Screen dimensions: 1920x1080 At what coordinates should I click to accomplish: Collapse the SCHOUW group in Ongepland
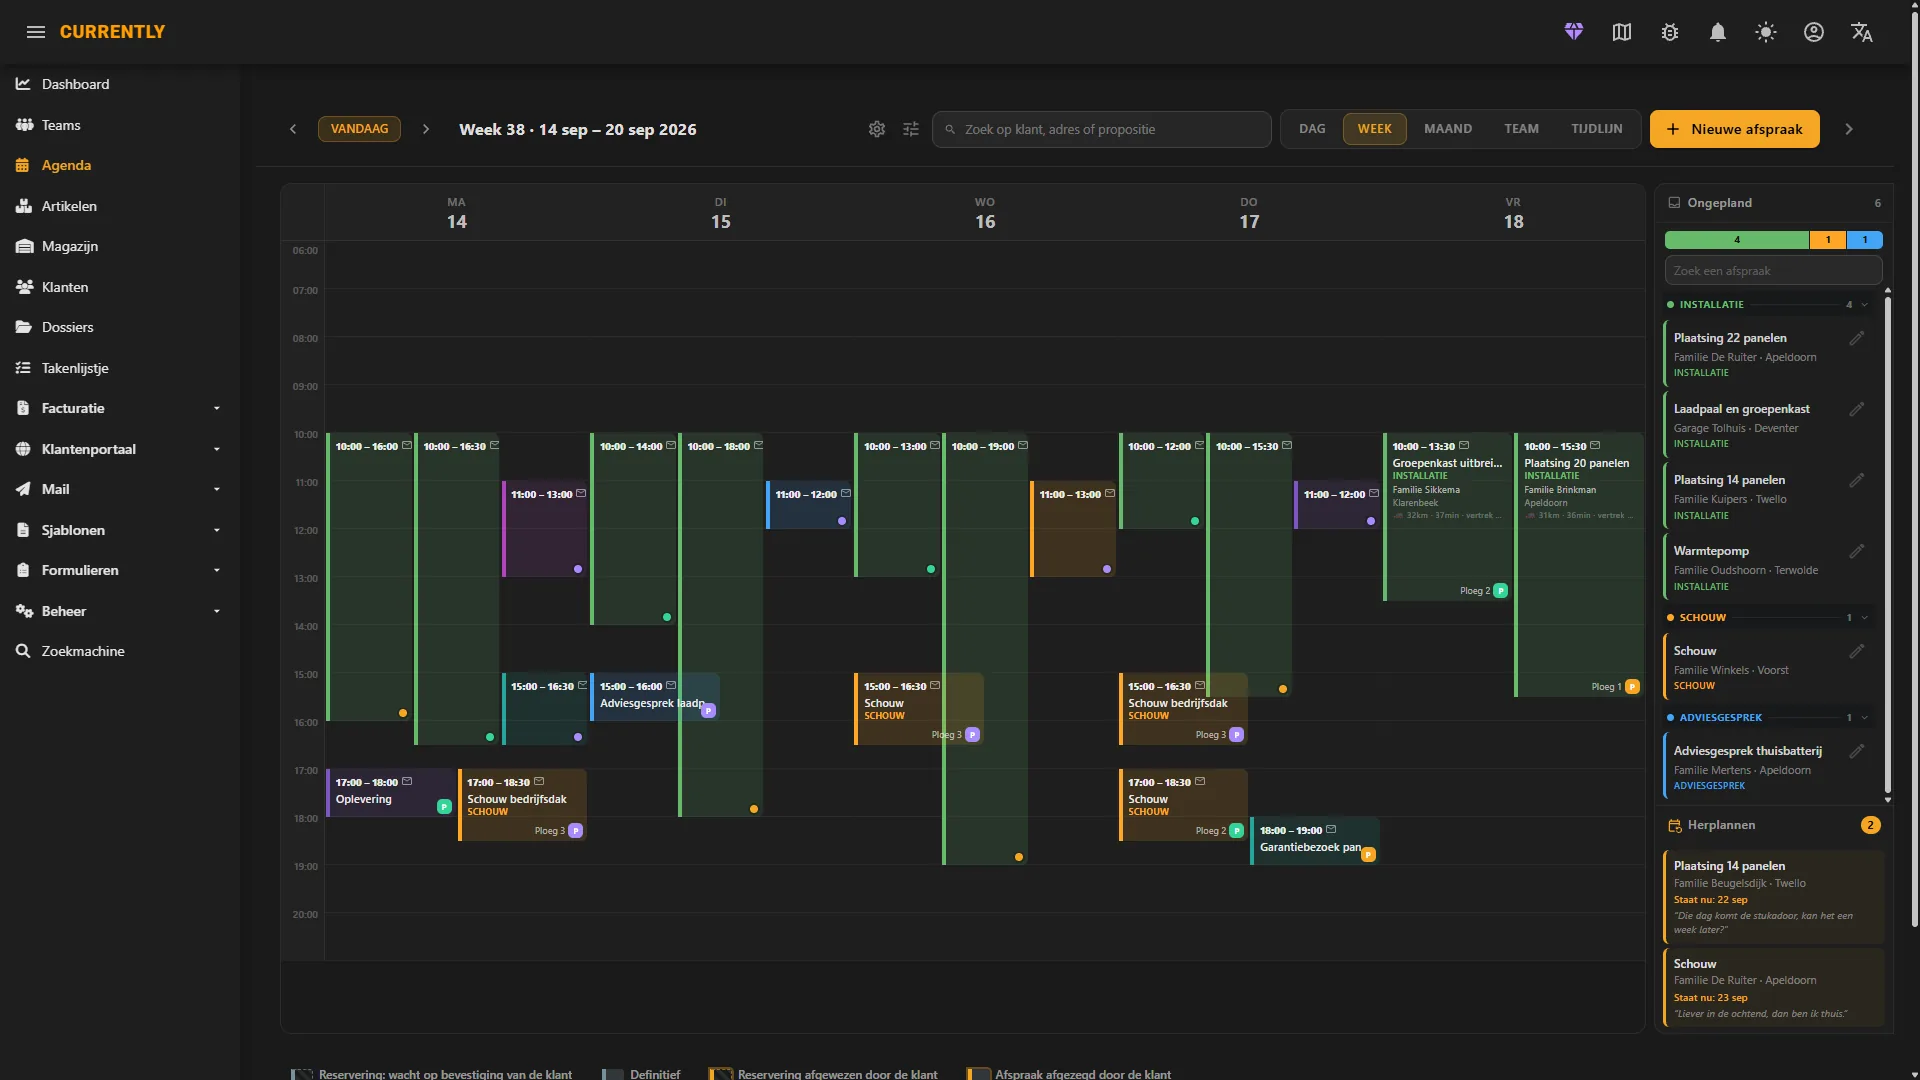click(1865, 618)
